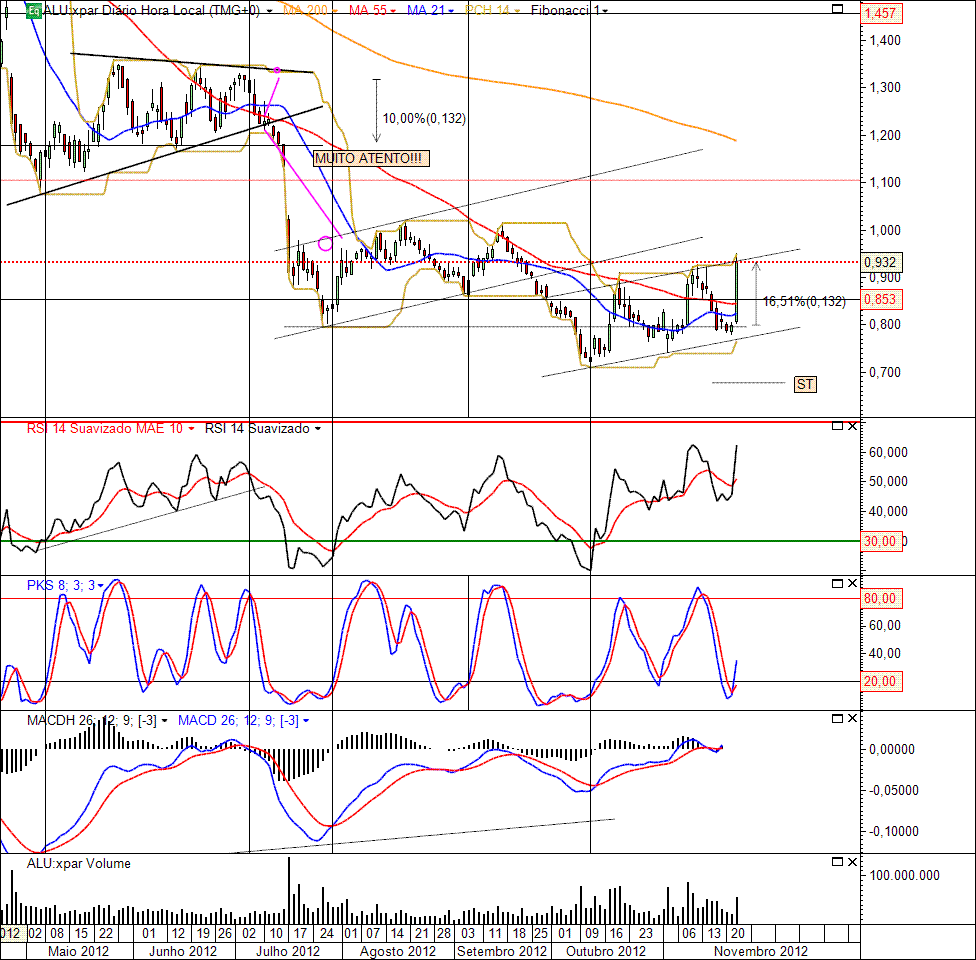Viewport: 976px width, 960px height.
Task: Click Agosto 2012 on the time axis
Action: 398,951
